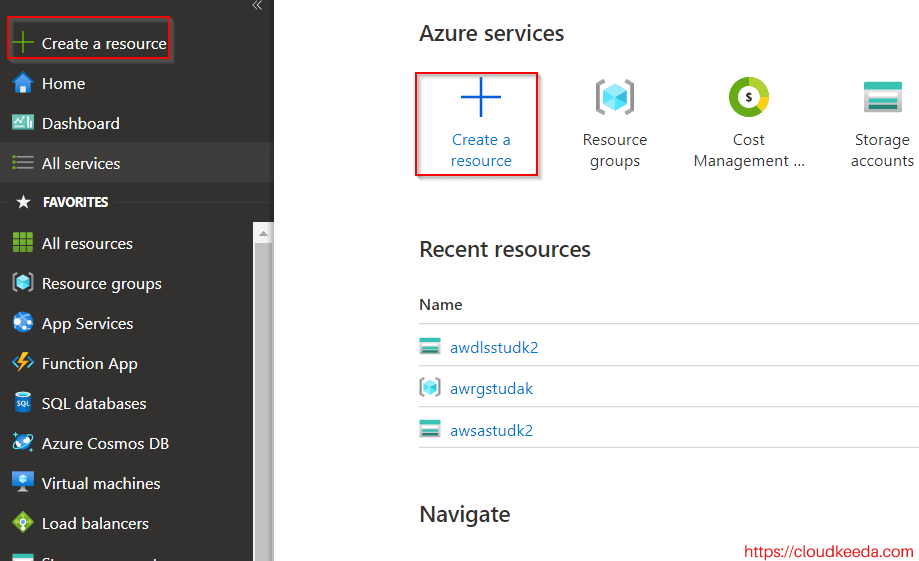The height and width of the screenshot is (561, 919).
Task: Click the sidebar scrollbar up arrow
Action: pos(263,233)
